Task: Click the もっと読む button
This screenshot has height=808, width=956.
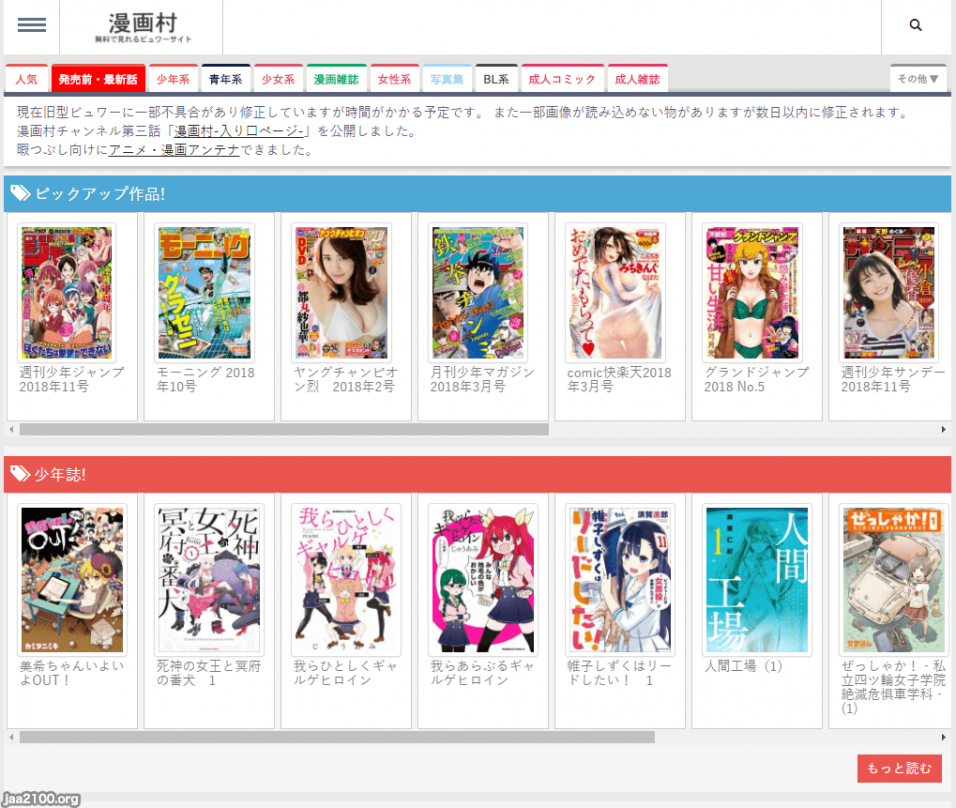Action: [x=899, y=768]
